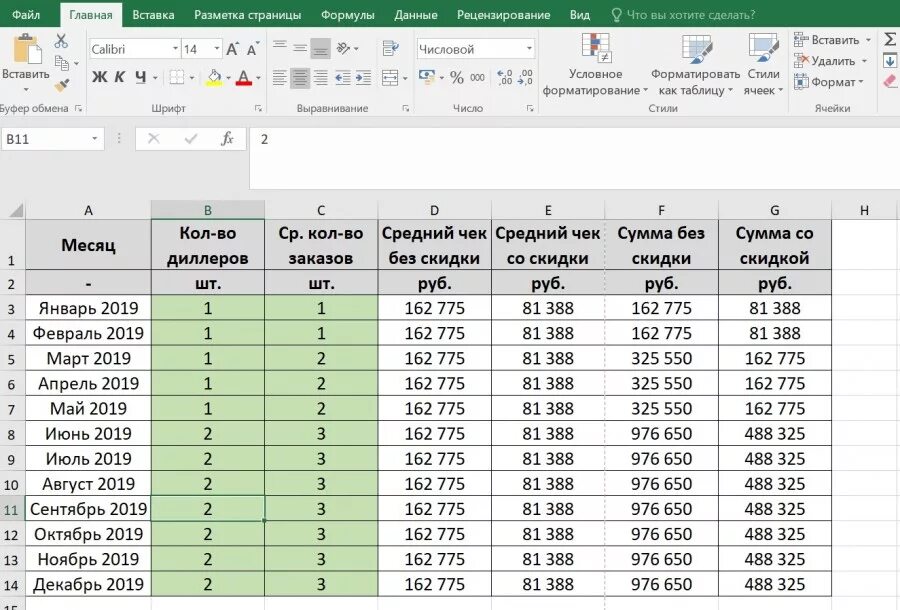The width and height of the screenshot is (900, 610).
Task: Decrease font size with small A
Action: coord(253,49)
